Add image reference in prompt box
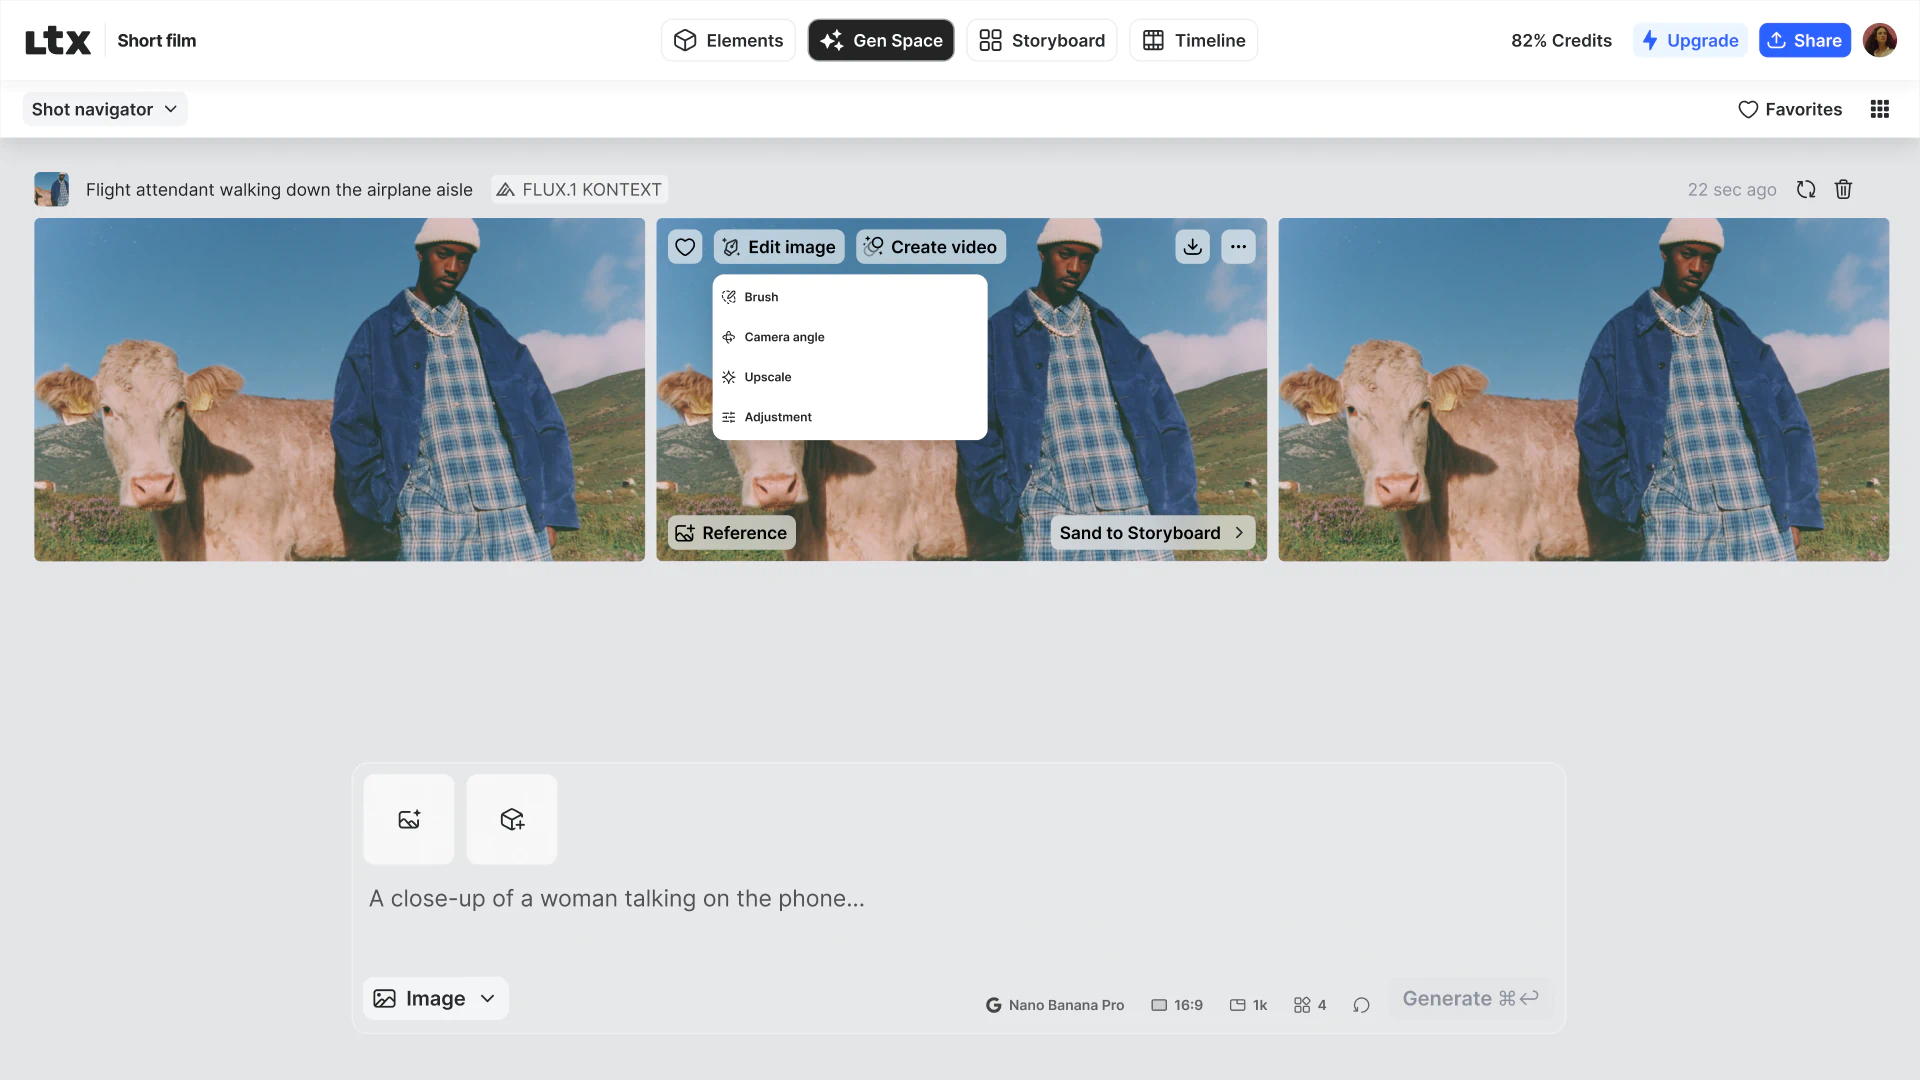1920x1080 pixels. (x=409, y=819)
